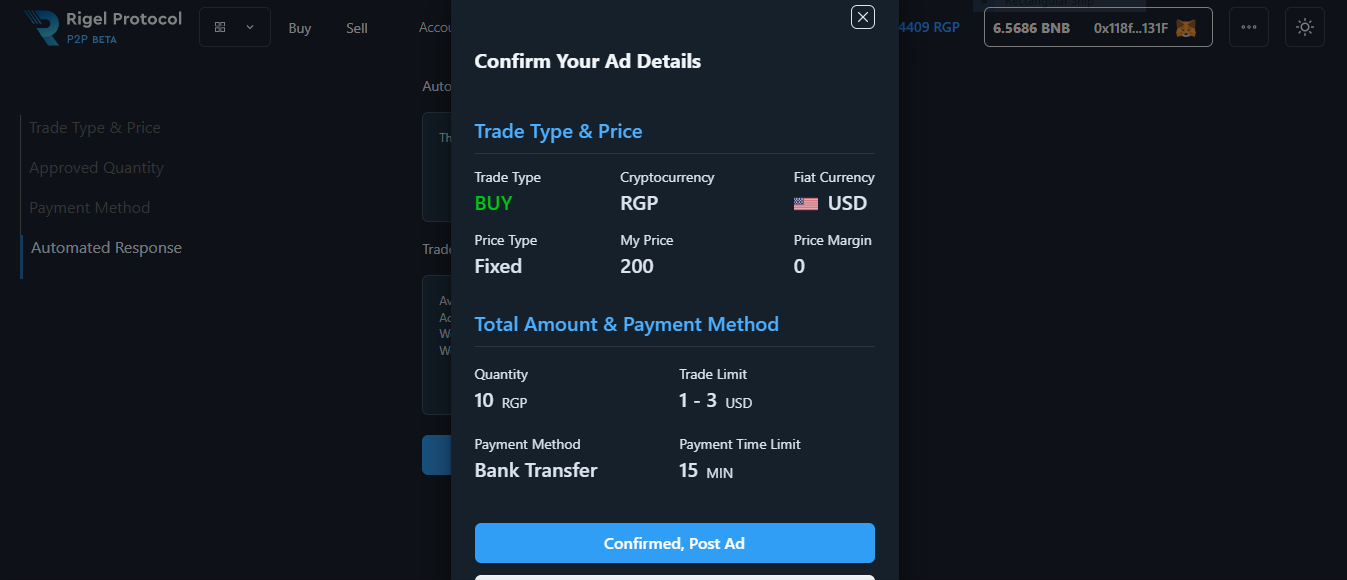
Task: Go to the Payment Method step
Action: (90, 208)
